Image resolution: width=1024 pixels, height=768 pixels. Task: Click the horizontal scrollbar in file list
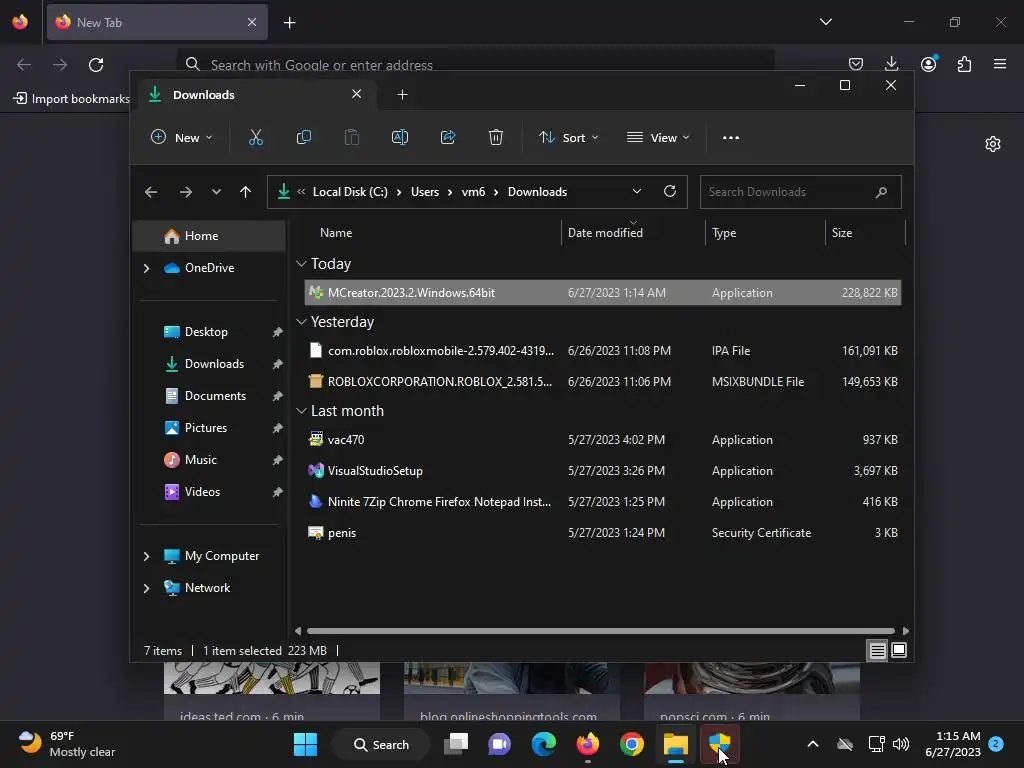[600, 631]
